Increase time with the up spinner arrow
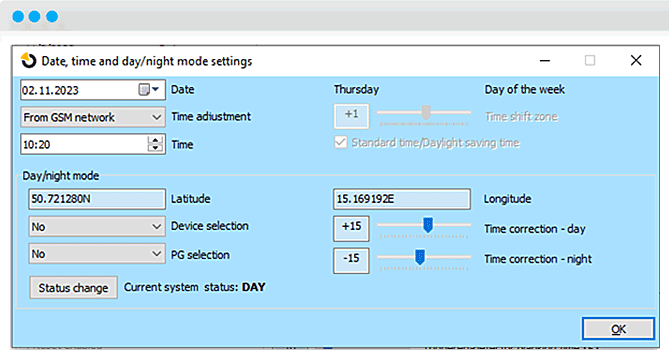Viewport: 669px width, 362px height. [x=155, y=140]
